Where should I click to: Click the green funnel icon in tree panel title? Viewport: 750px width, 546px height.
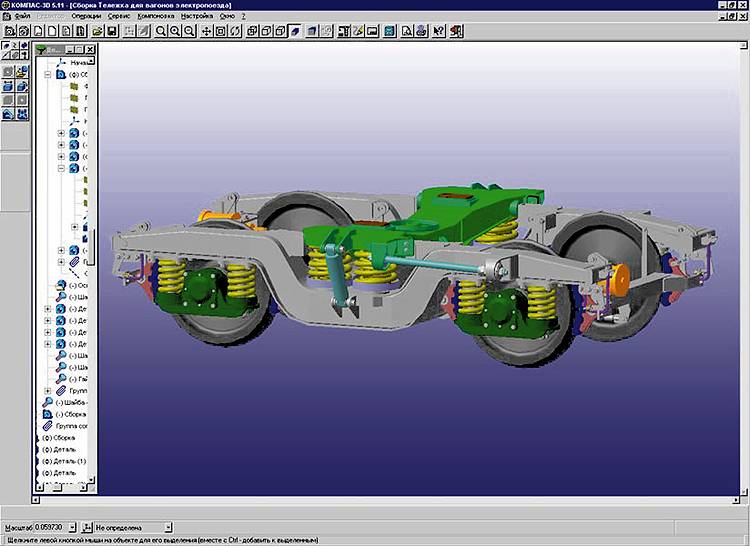coord(41,49)
